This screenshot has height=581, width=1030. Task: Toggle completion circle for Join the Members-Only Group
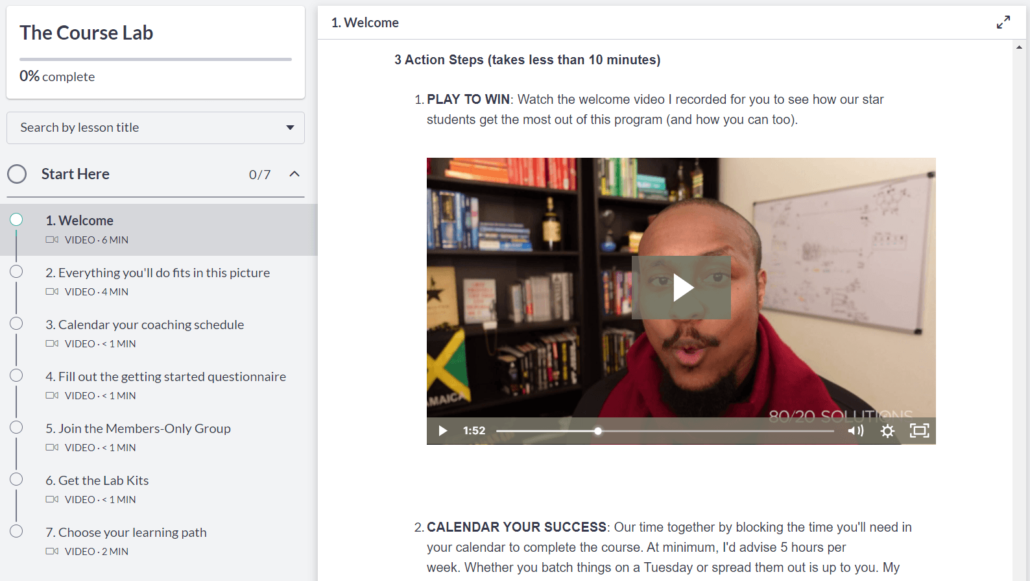point(16,427)
